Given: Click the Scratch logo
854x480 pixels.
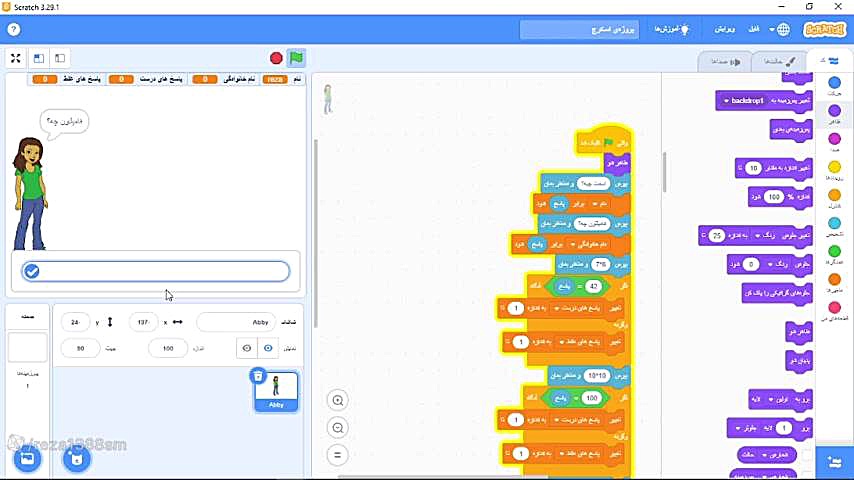Looking at the screenshot, I should pyautogui.click(x=825, y=29).
